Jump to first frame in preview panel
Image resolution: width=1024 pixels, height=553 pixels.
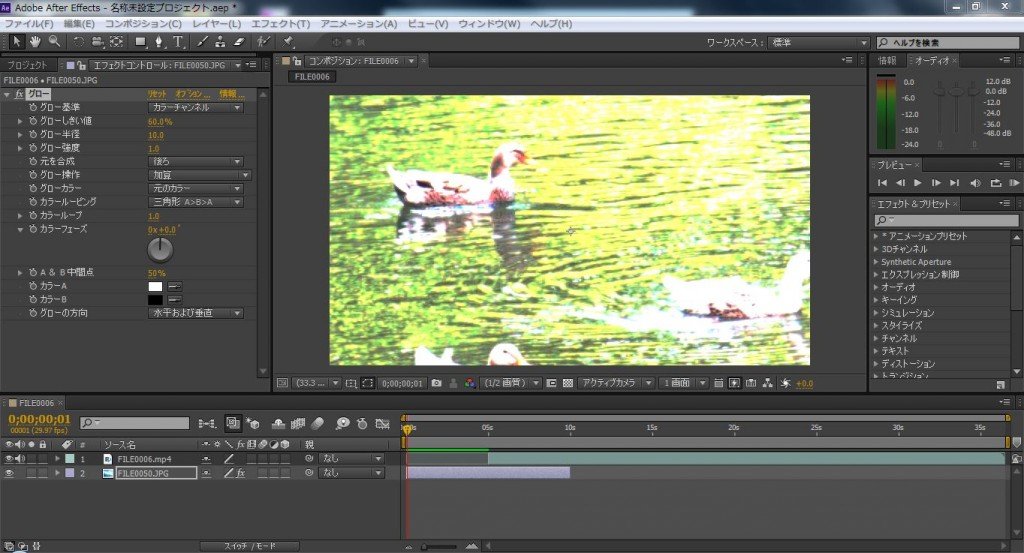pyautogui.click(x=882, y=183)
